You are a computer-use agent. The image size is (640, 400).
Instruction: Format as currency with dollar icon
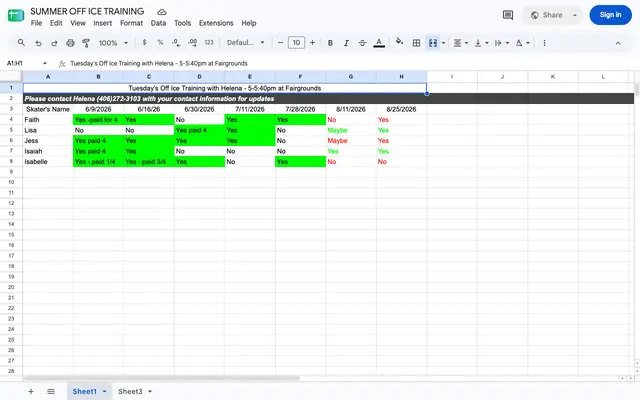pyautogui.click(x=144, y=42)
